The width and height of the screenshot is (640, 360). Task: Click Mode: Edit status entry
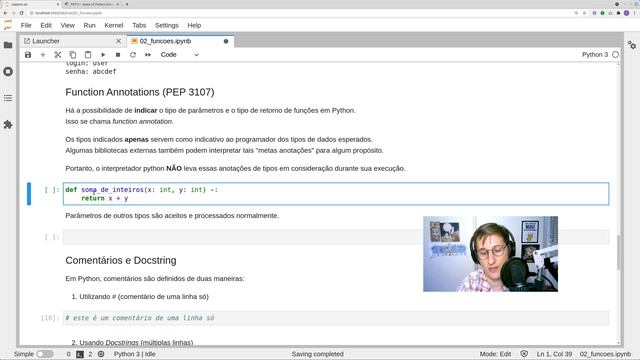click(x=495, y=354)
